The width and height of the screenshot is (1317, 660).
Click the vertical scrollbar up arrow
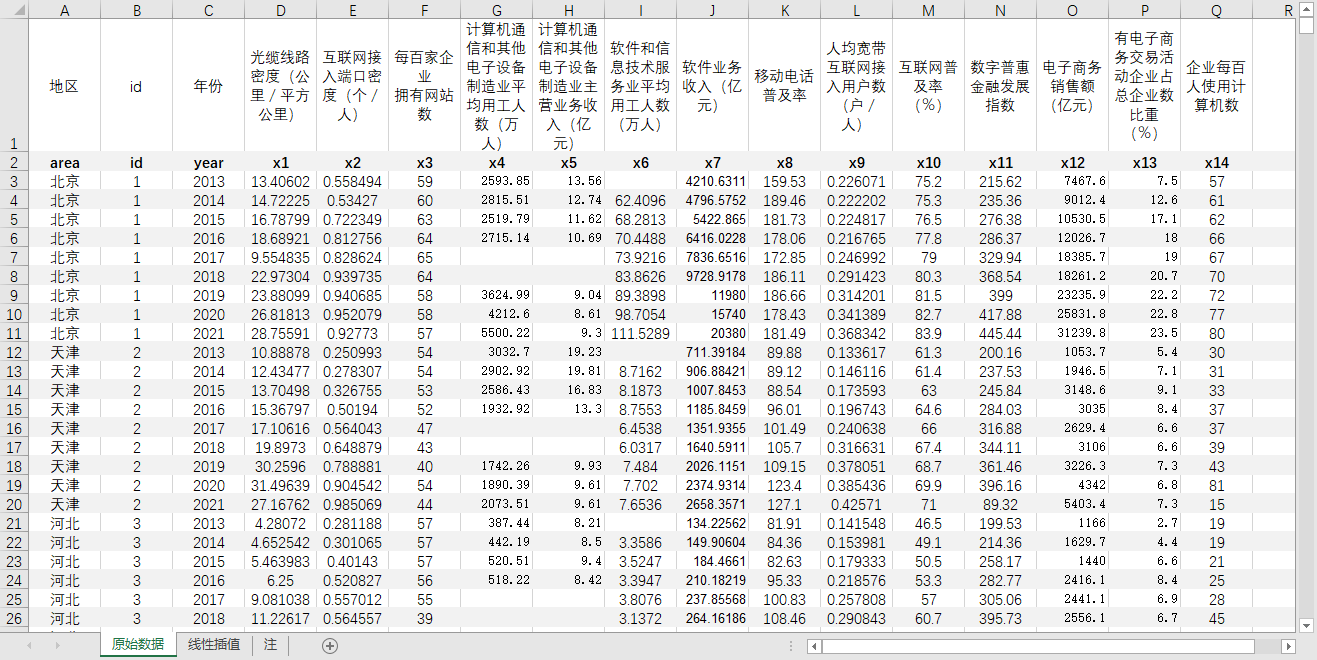(1307, 8)
